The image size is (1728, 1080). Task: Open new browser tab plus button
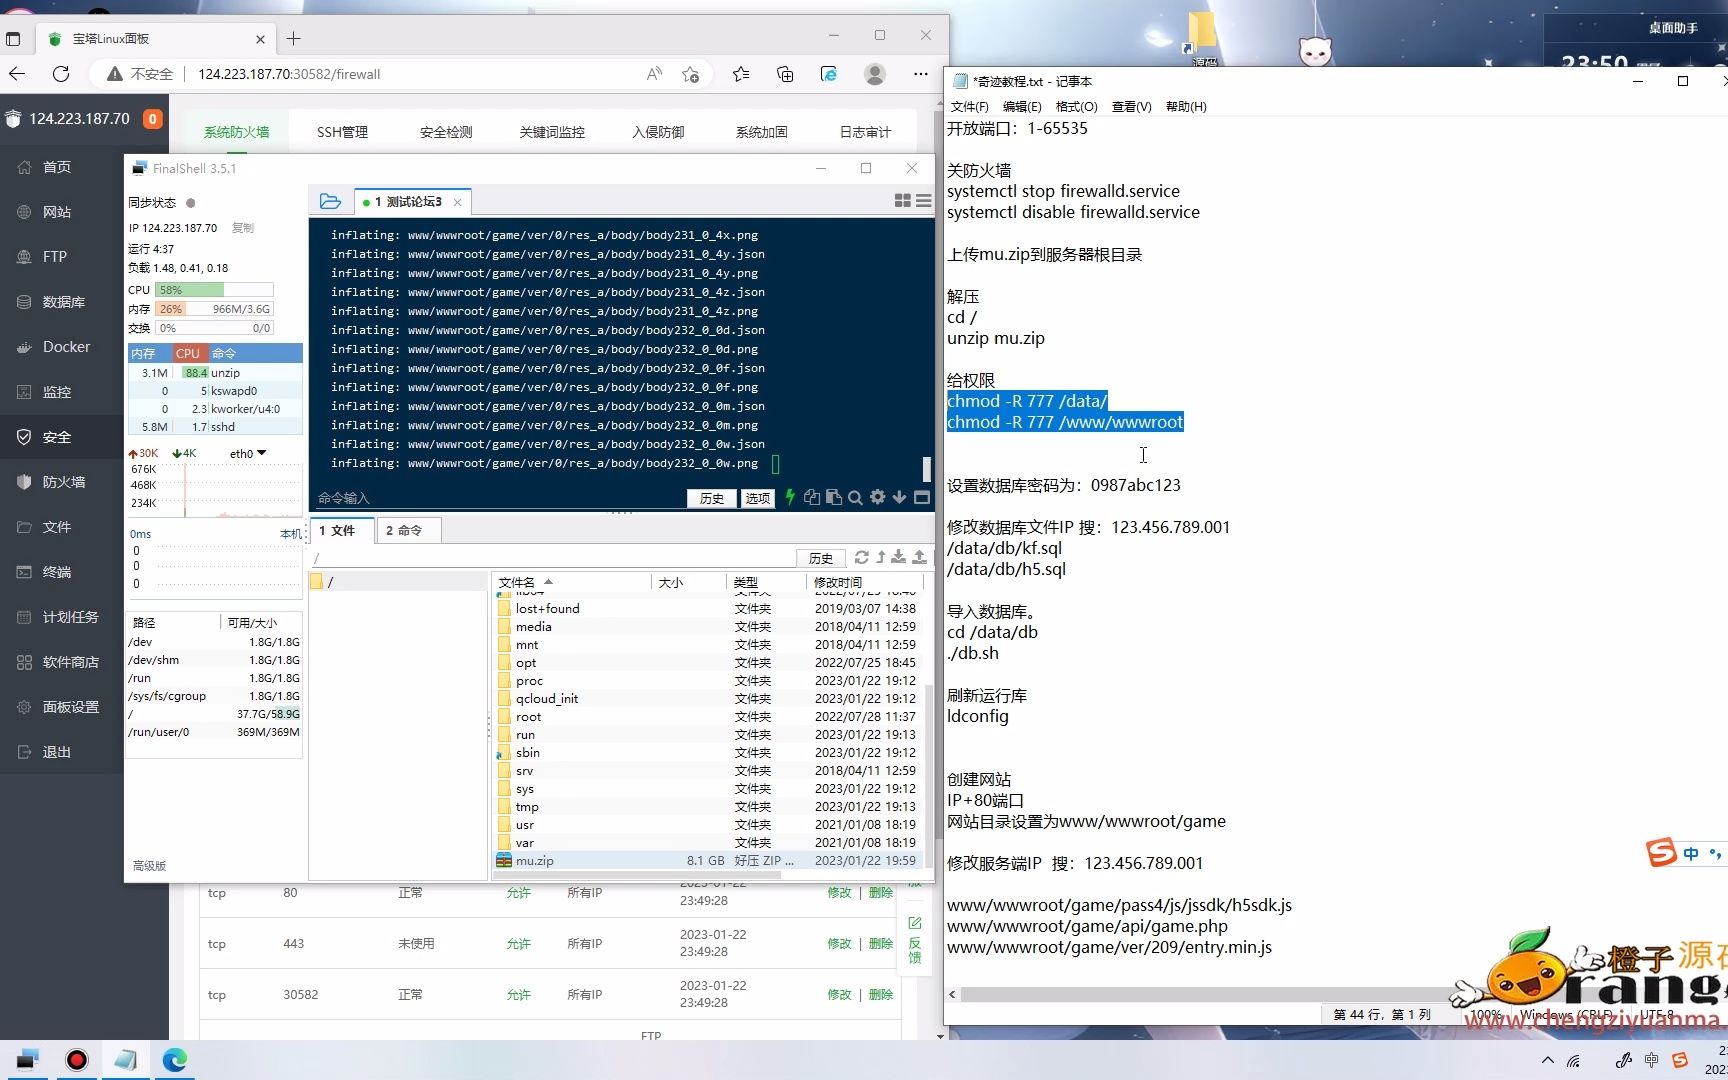point(293,38)
